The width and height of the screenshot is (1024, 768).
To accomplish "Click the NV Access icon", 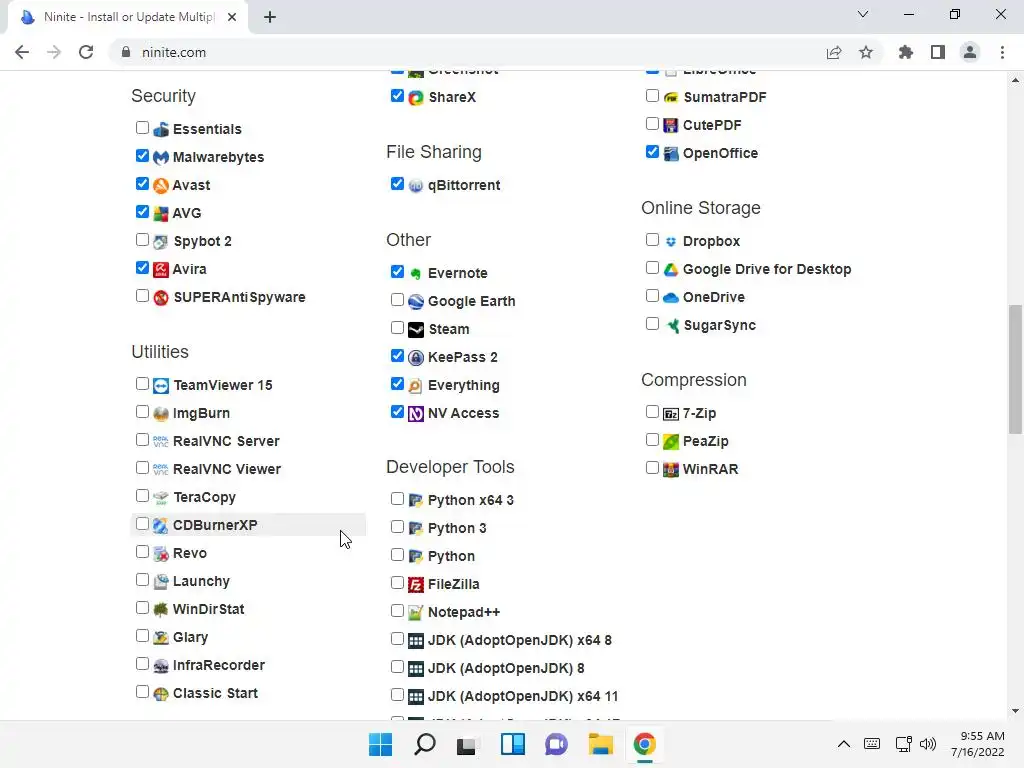I will pyautogui.click(x=416, y=413).
